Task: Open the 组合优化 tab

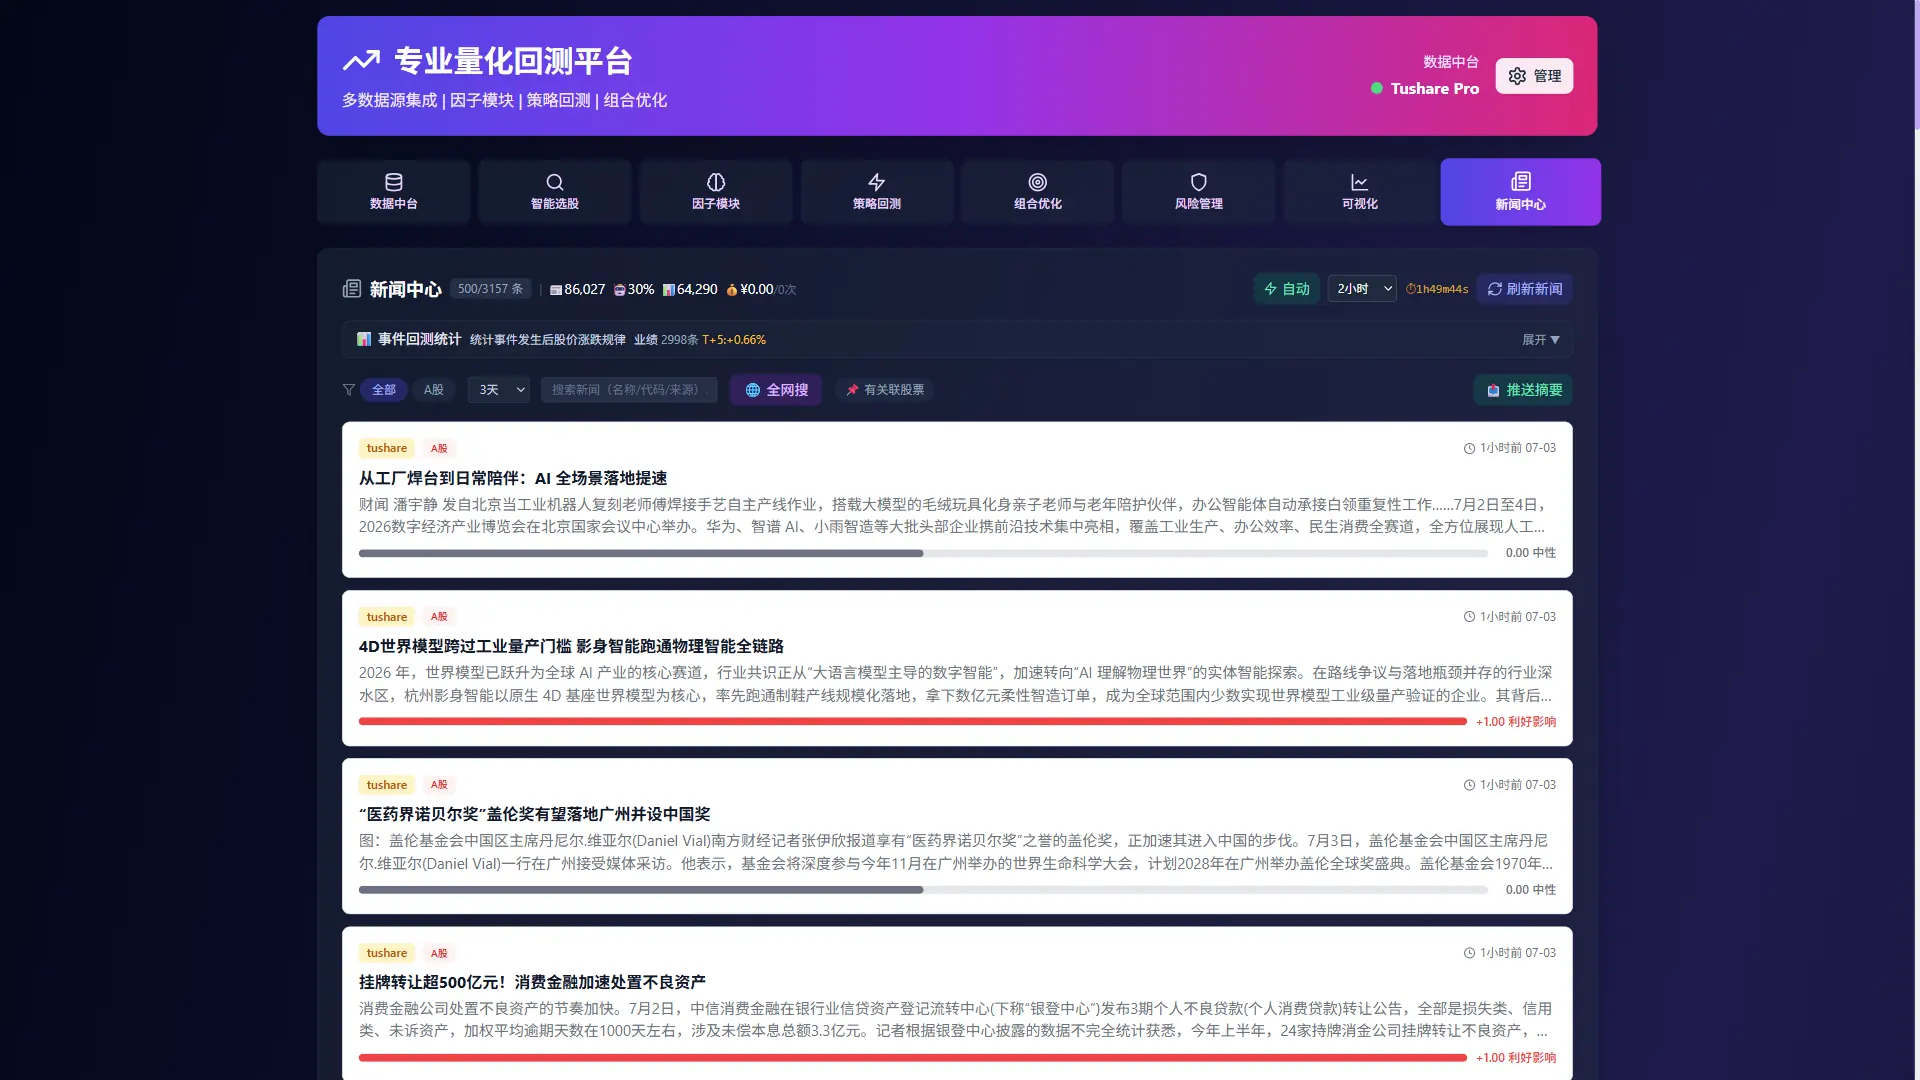Action: 1038,192
